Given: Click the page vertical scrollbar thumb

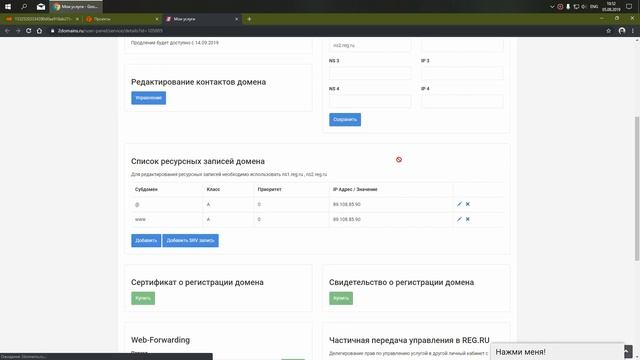Looking at the screenshot, I should click(636, 188).
